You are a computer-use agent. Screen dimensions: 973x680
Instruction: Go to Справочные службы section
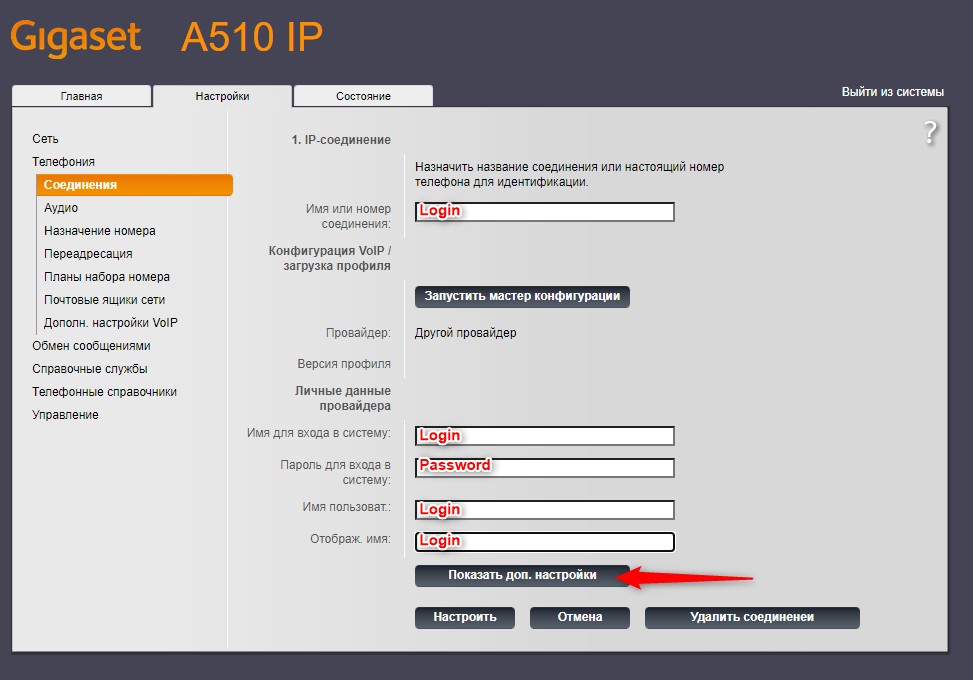90,369
